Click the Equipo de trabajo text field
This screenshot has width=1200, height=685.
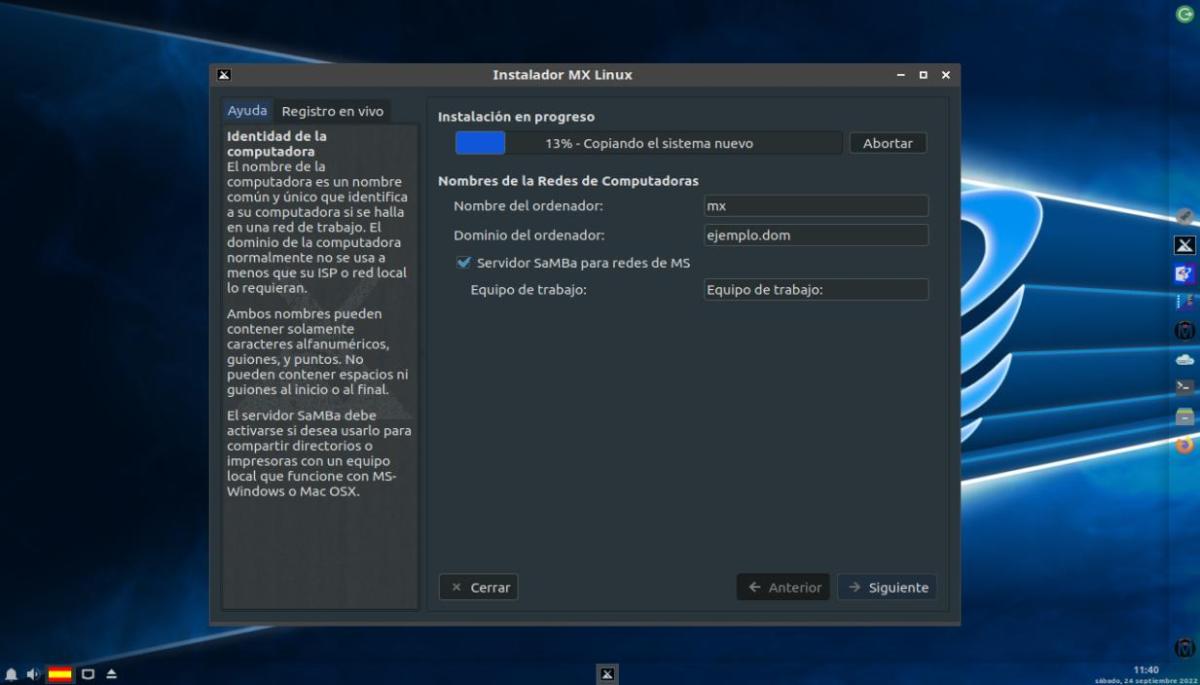pyautogui.click(x=816, y=290)
